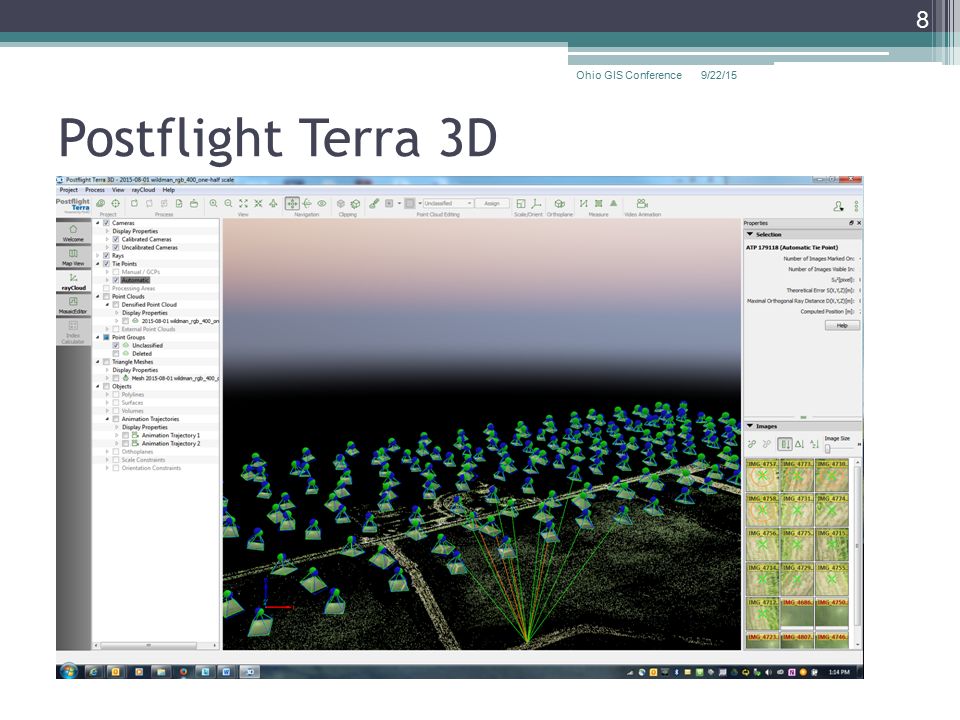Toggle the Rays checkbox
Viewport: 960px width, 720px height.
pyautogui.click(x=107, y=255)
